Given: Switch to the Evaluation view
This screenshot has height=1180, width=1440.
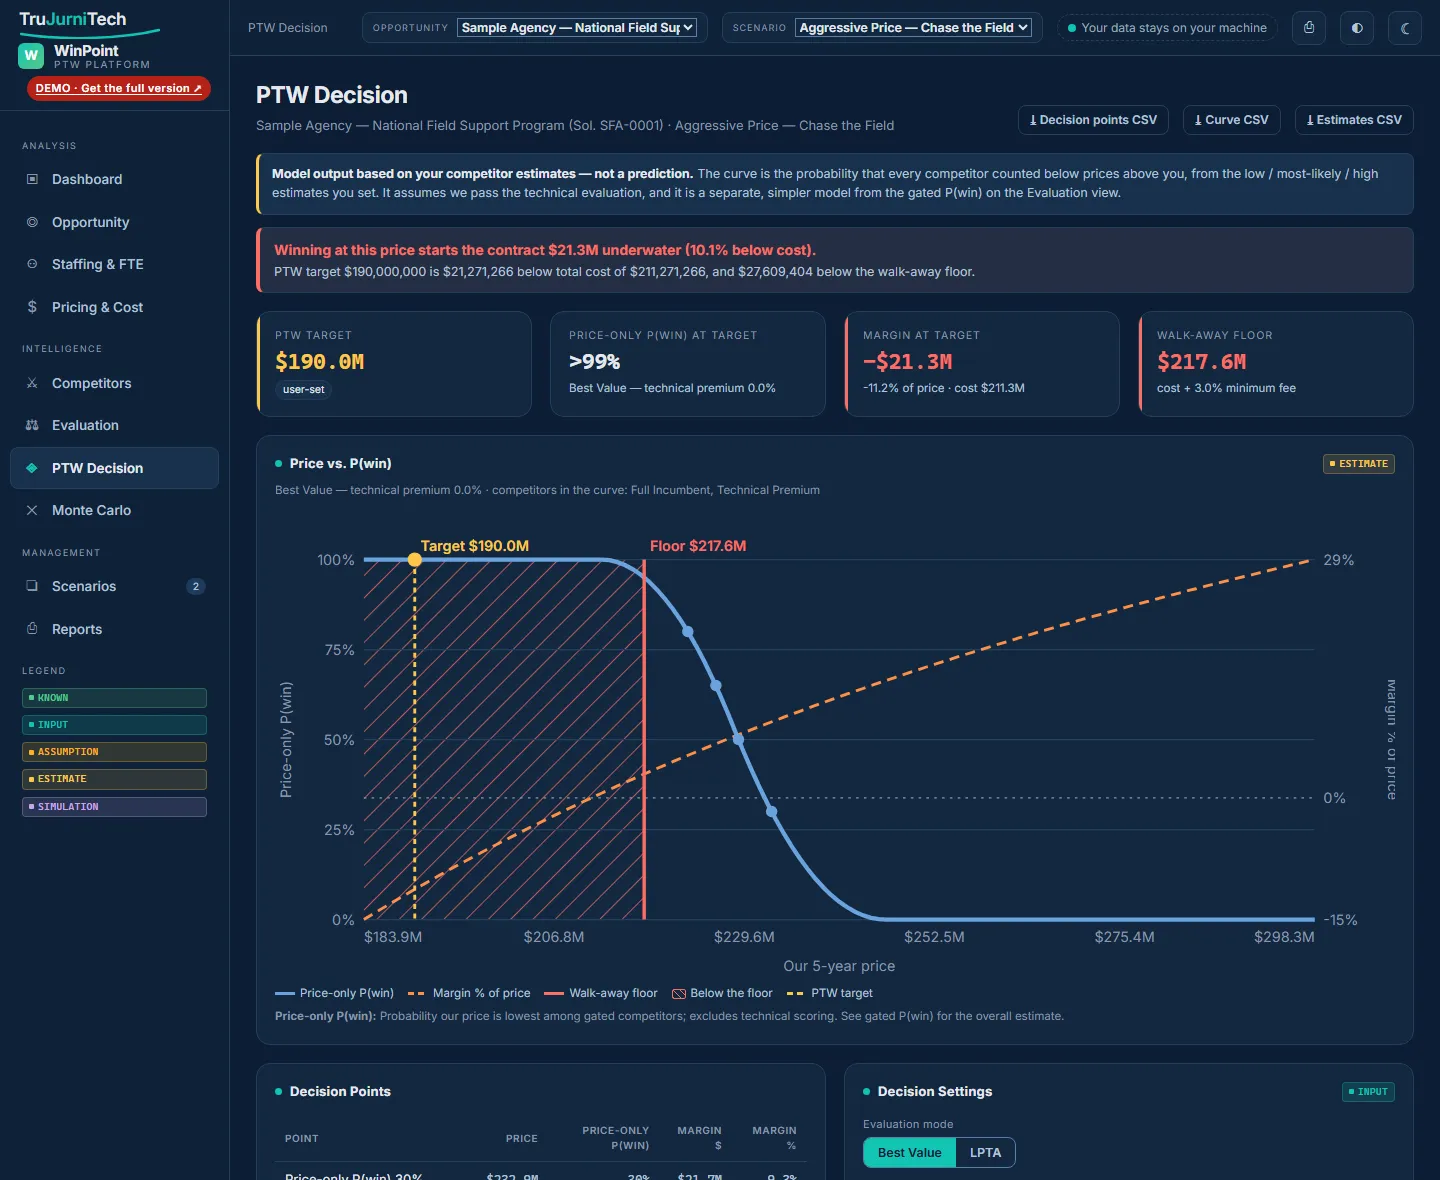Looking at the screenshot, I should (114, 425).
